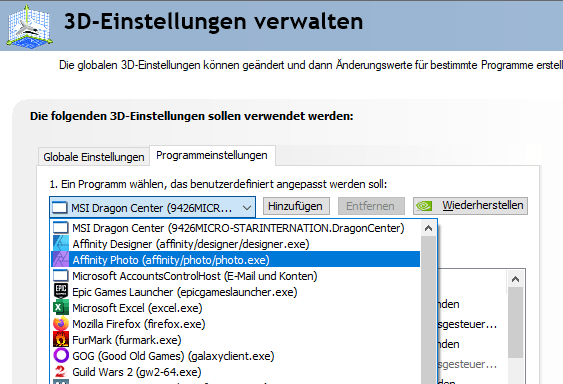Select GOG (galaxyclient.exe) entry
This screenshot has width=563, height=384.
click(236, 355)
